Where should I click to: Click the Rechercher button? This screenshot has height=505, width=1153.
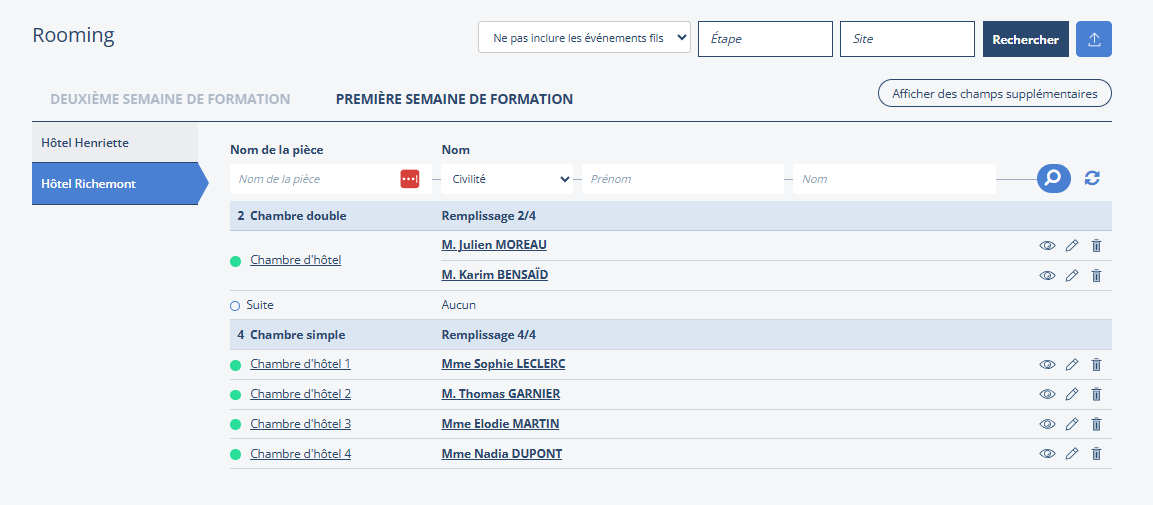point(1025,39)
